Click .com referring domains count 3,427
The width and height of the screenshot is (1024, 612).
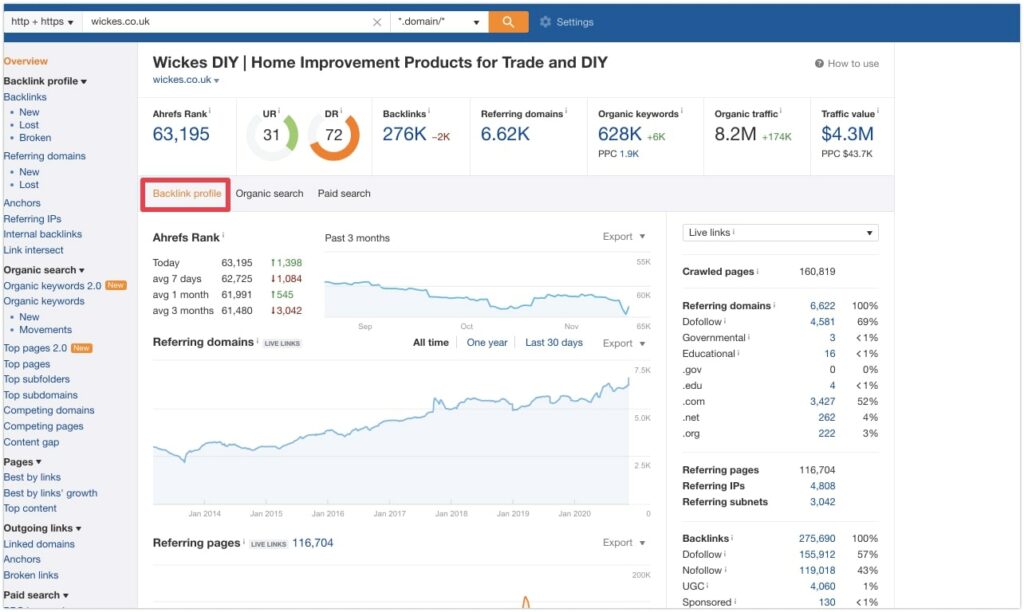pos(822,402)
